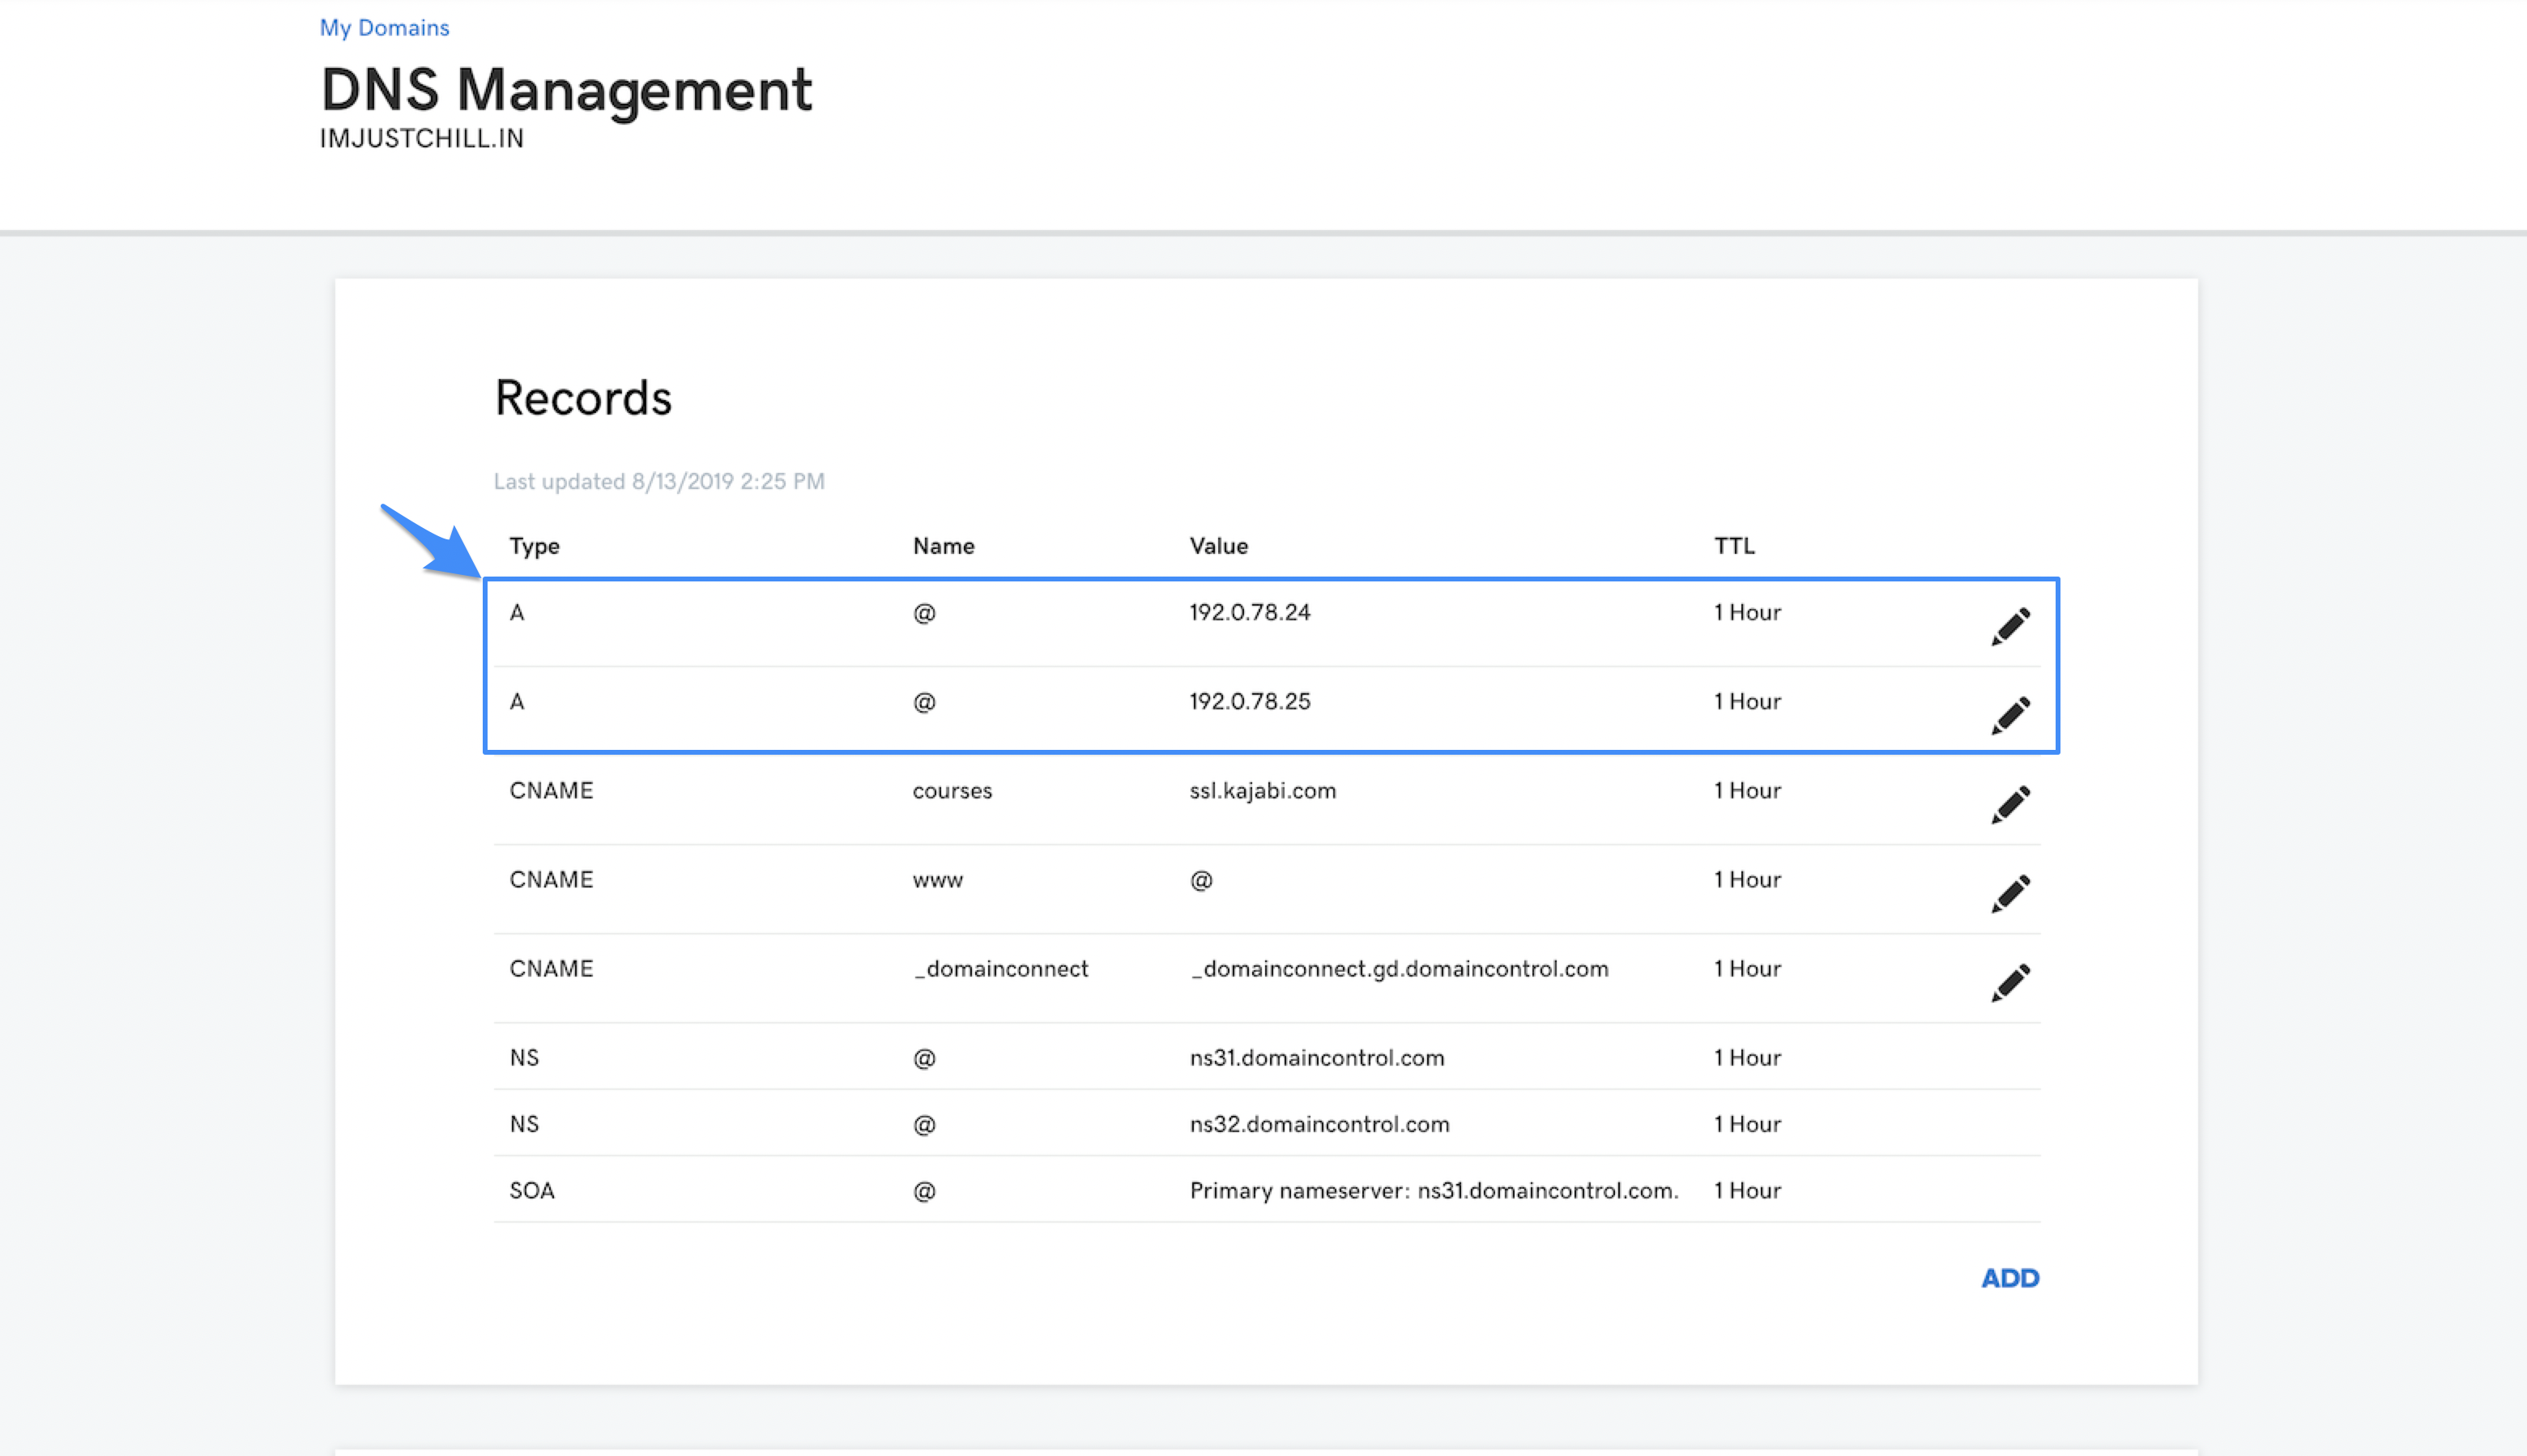
Task: Click the IMJUSTCHILL.IN domain name label
Action: (x=421, y=139)
